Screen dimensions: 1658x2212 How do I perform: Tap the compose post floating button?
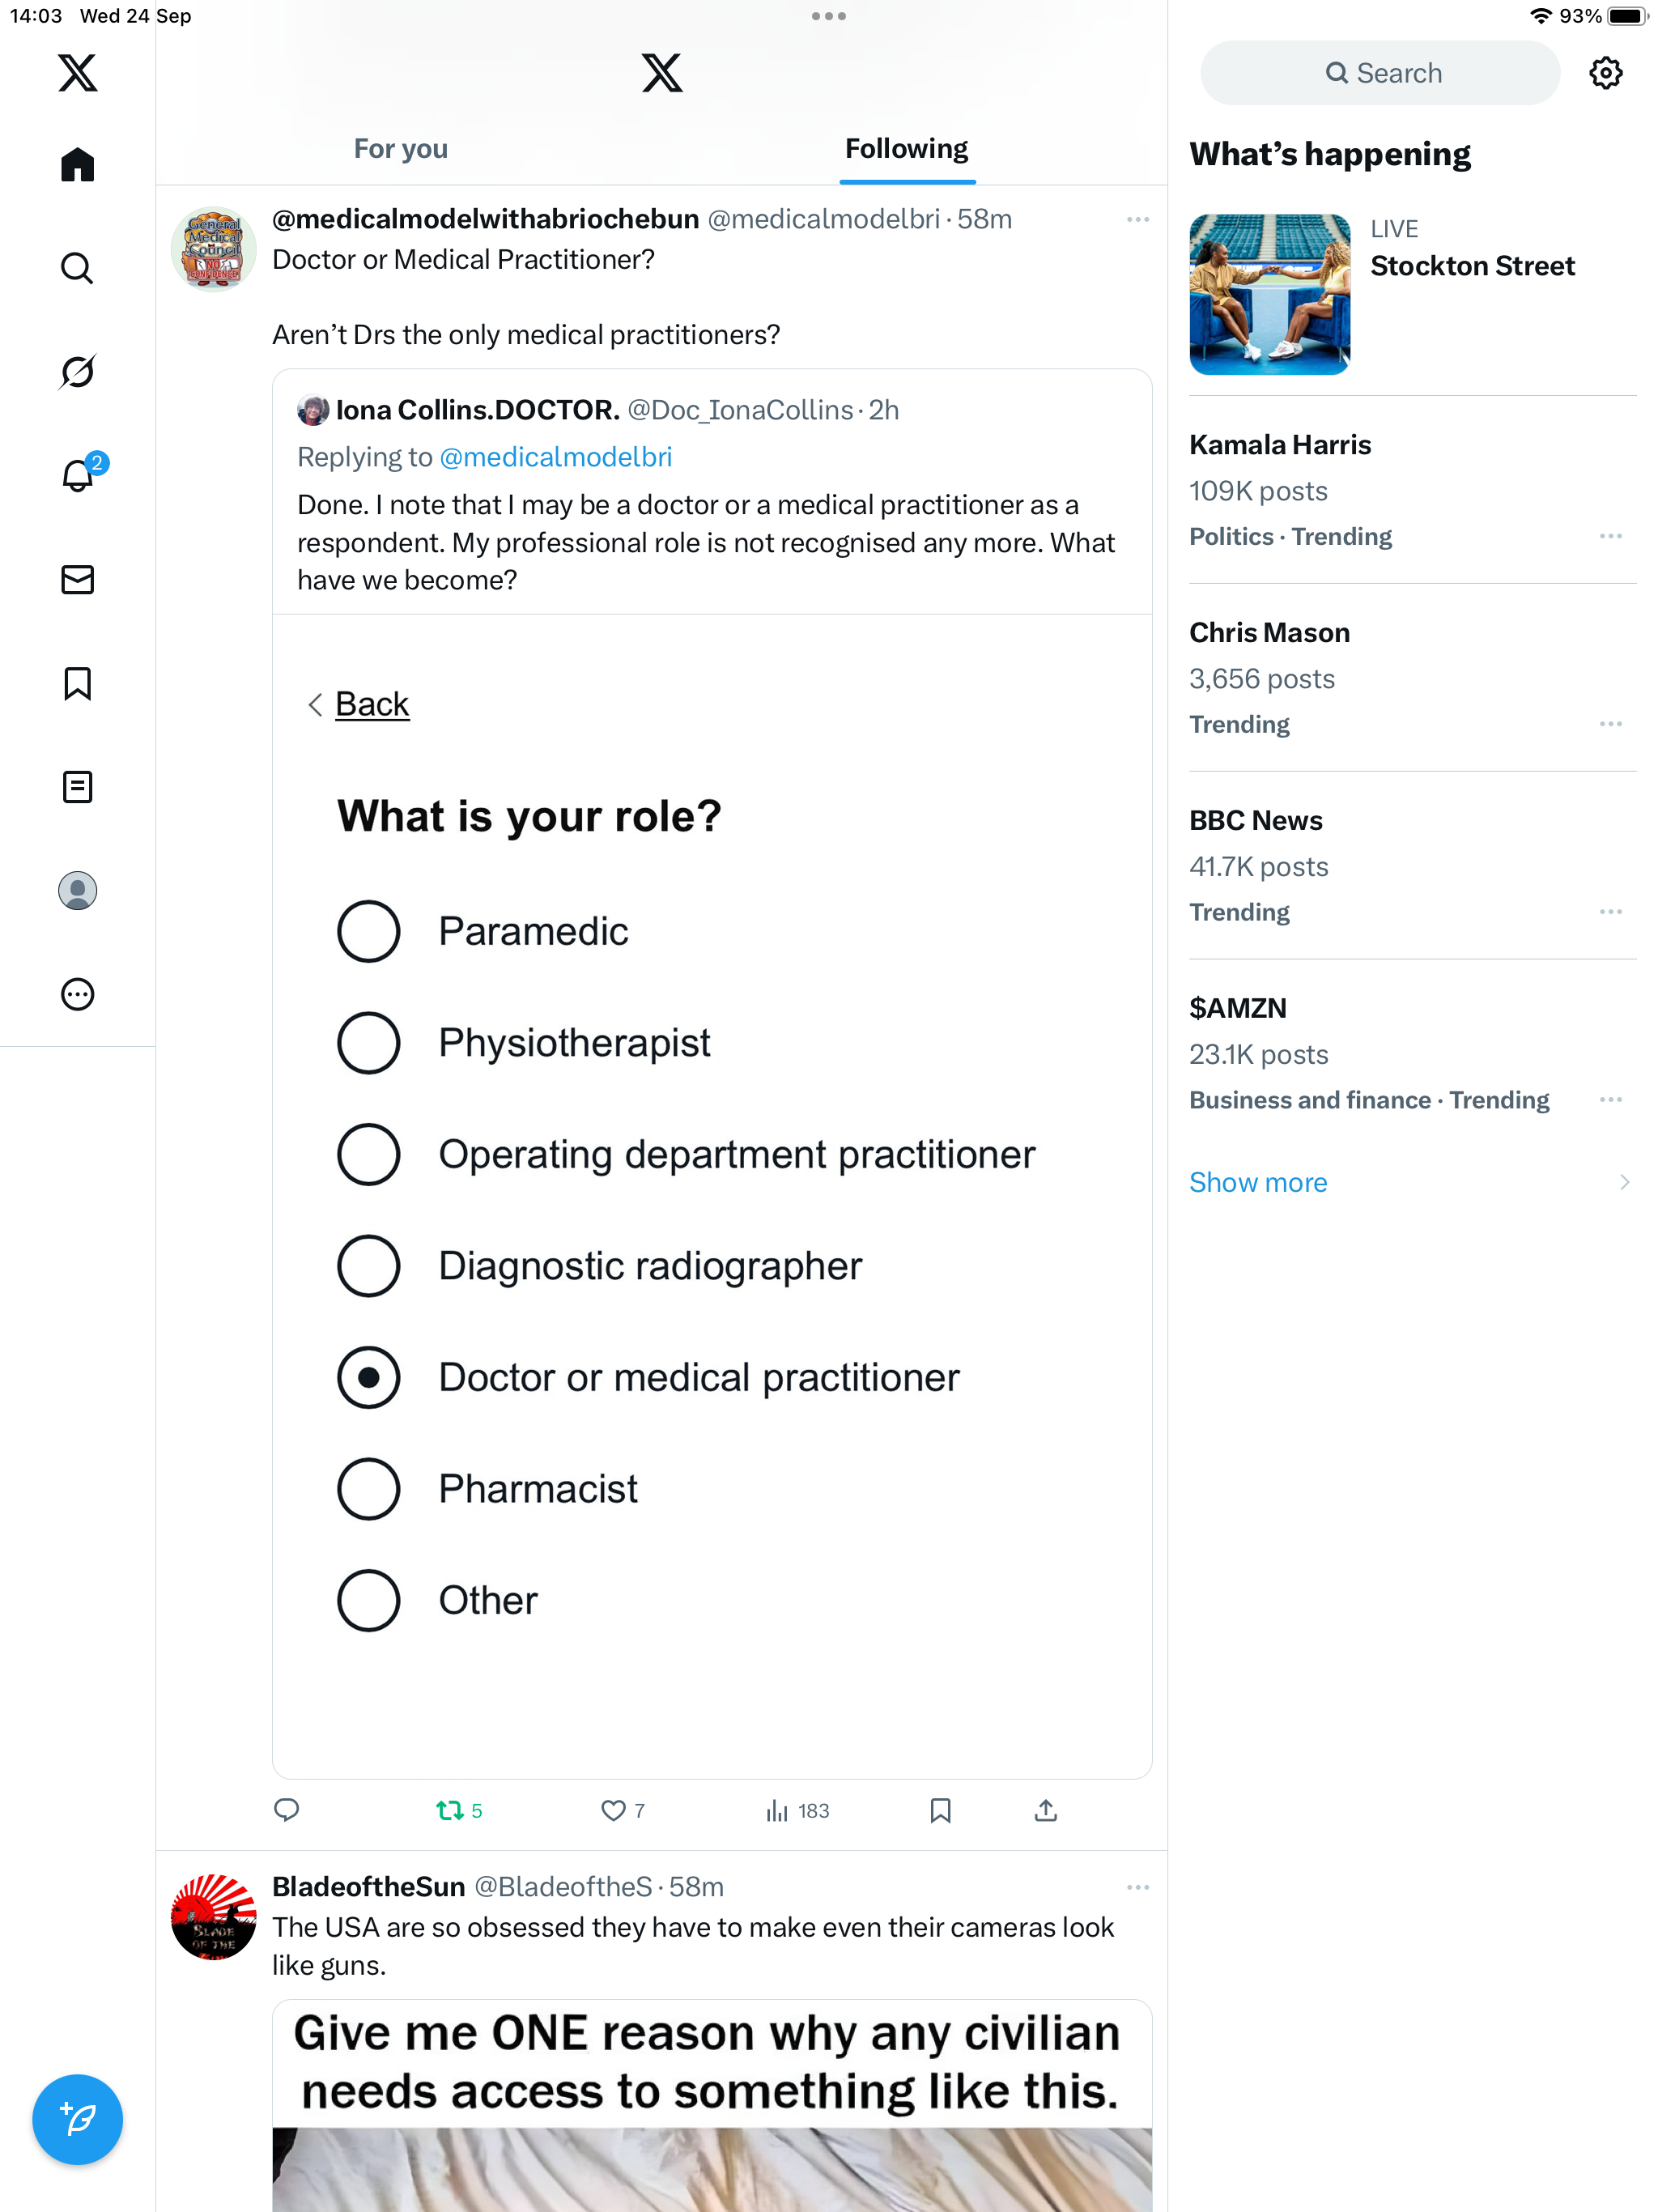point(77,2119)
